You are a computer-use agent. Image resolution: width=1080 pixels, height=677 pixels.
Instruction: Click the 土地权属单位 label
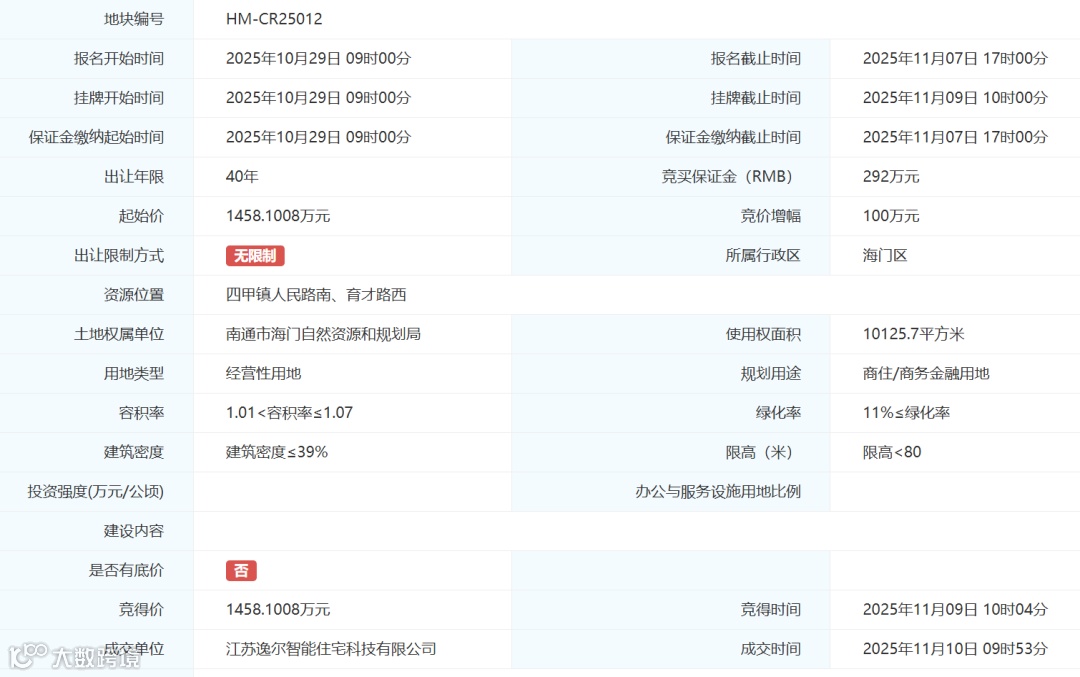click(119, 334)
